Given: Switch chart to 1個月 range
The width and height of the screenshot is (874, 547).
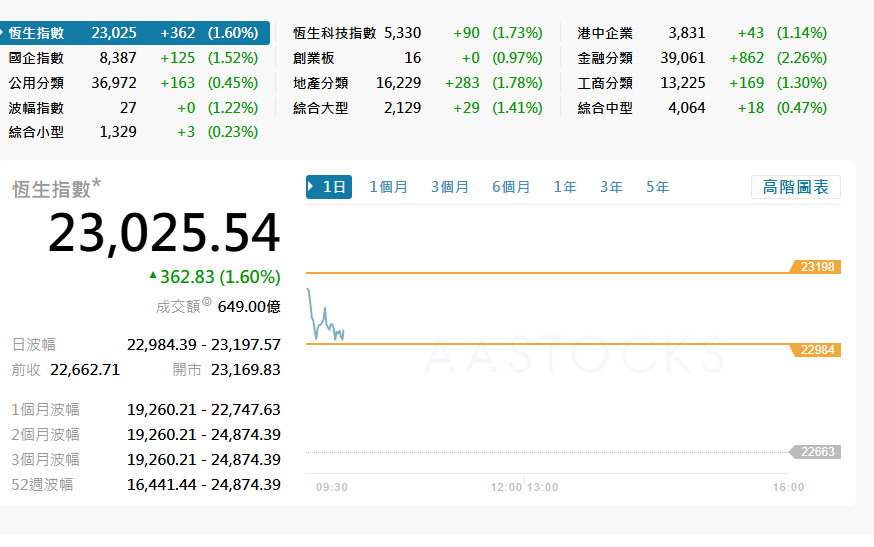Looking at the screenshot, I should click(388, 187).
